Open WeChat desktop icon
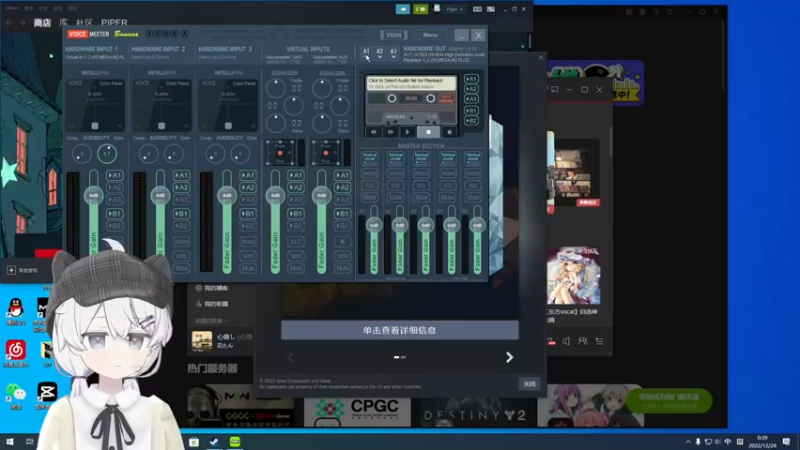 click(16, 396)
